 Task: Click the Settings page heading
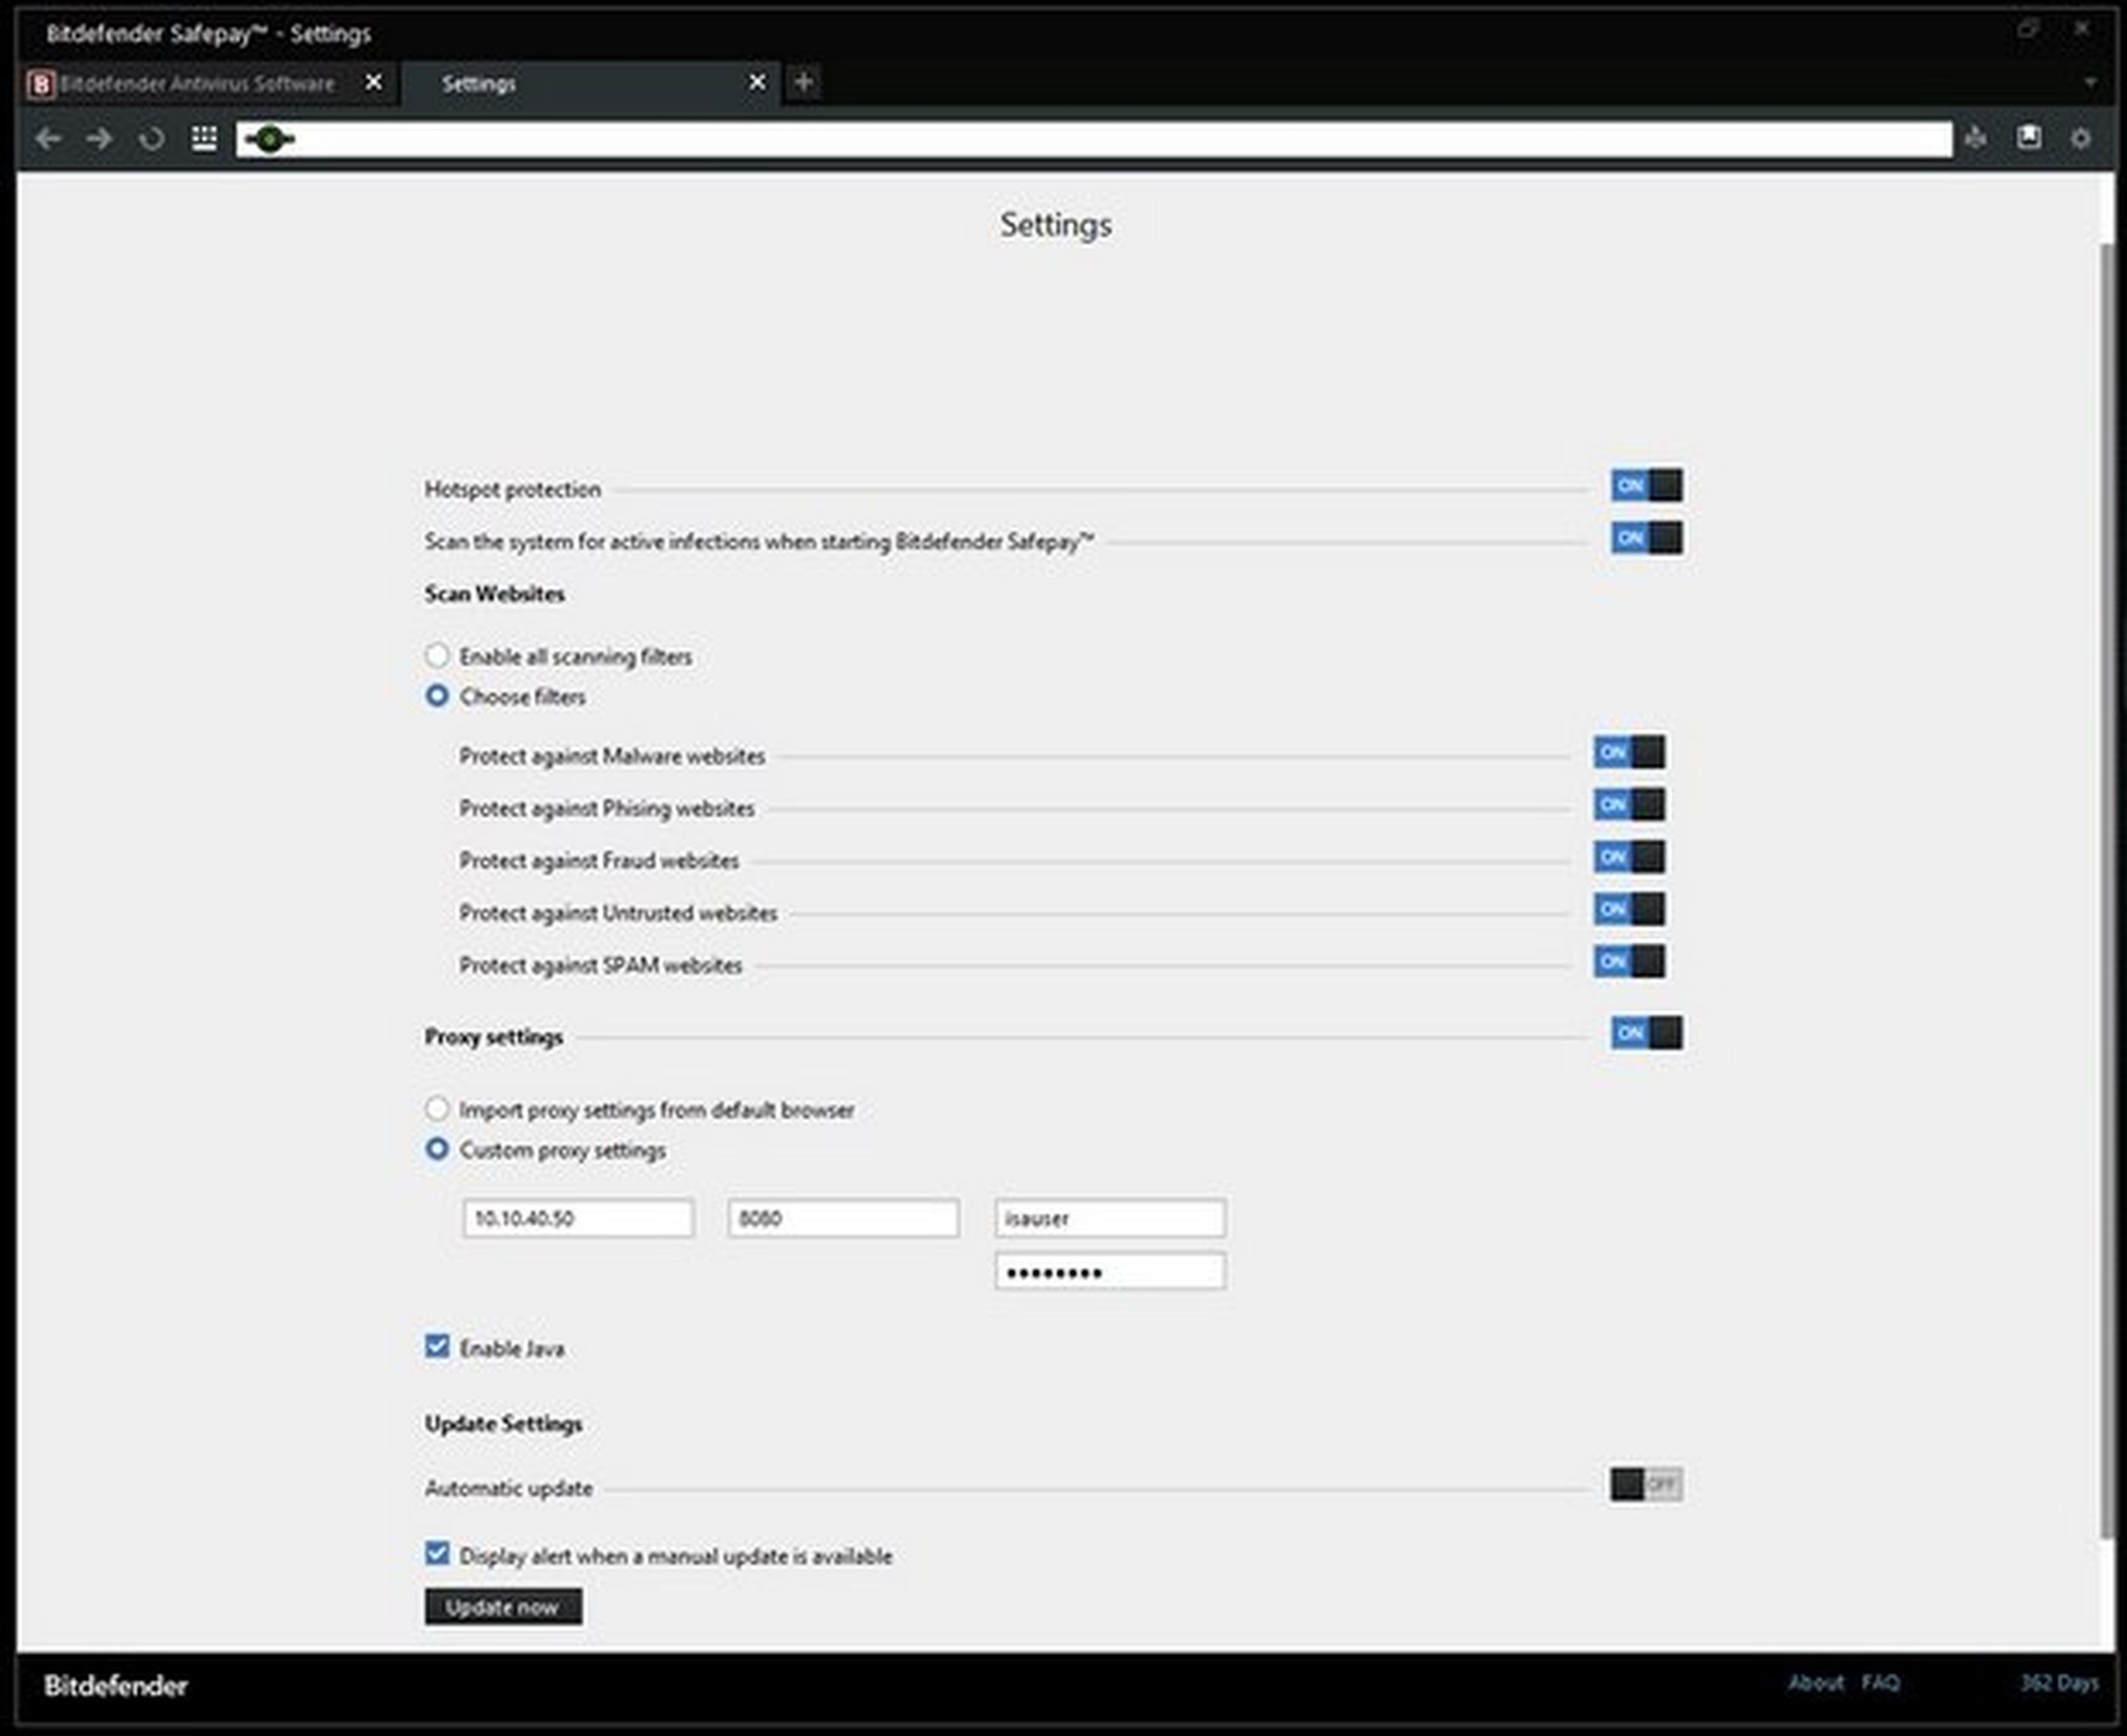pos(1055,225)
